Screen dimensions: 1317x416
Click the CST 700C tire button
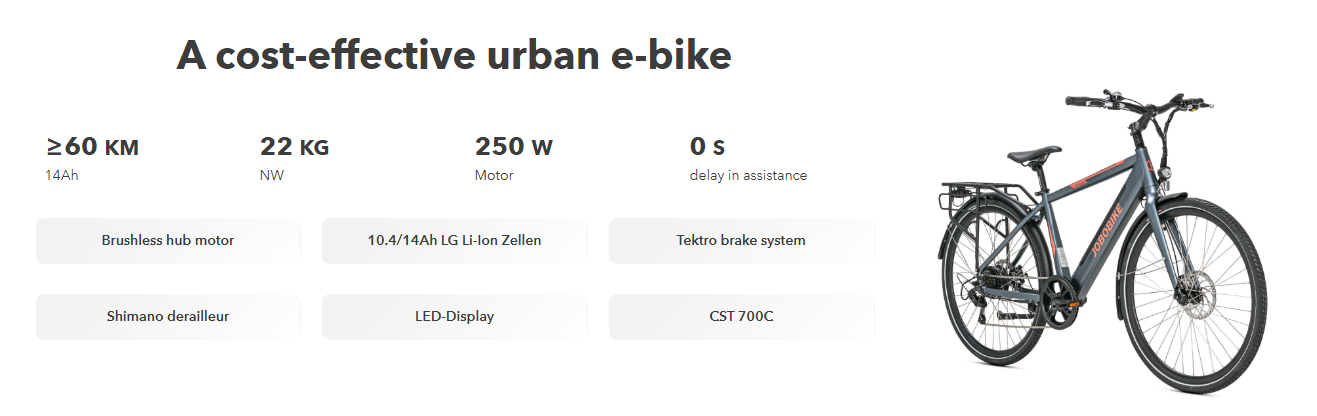[741, 317]
